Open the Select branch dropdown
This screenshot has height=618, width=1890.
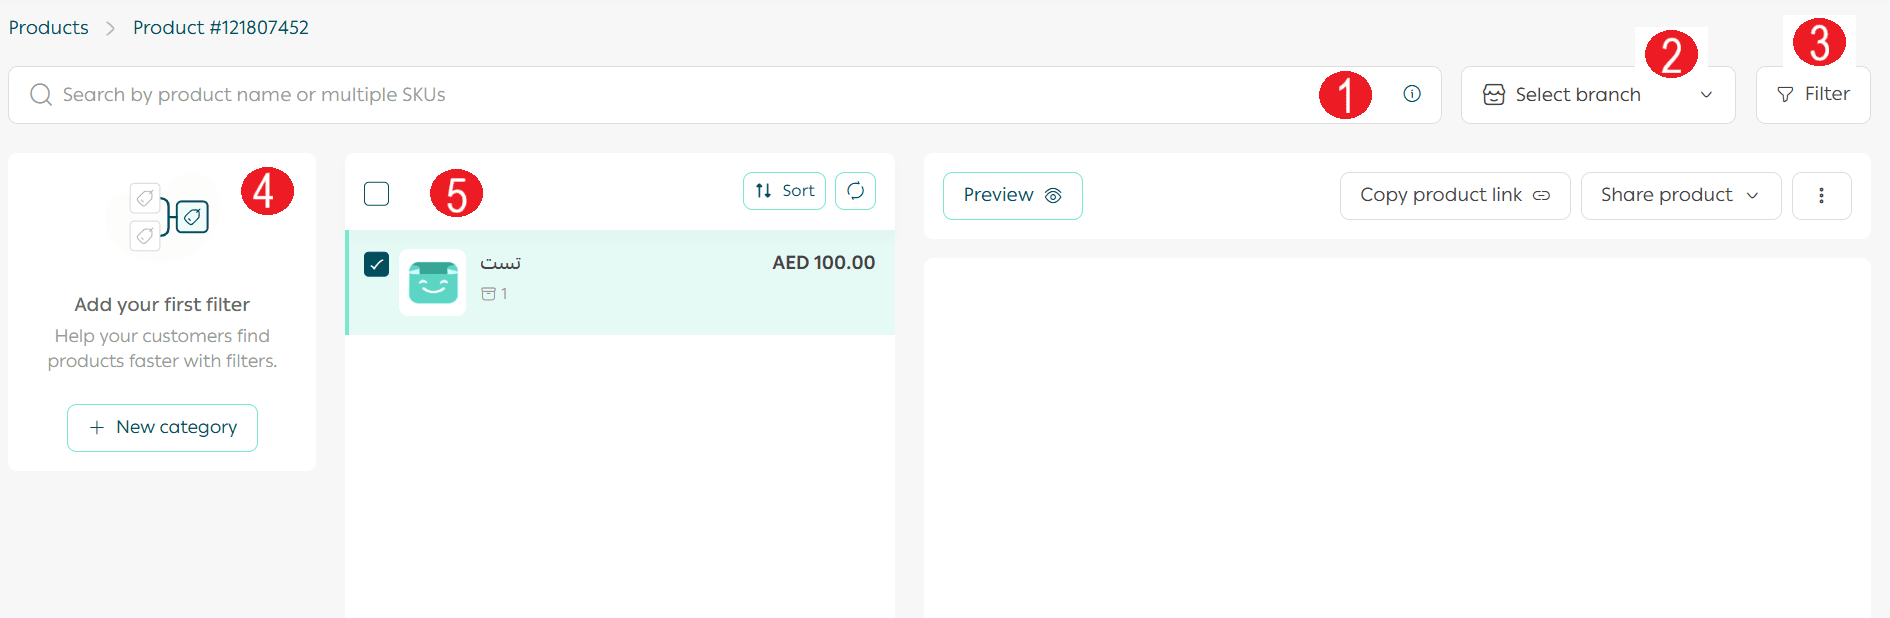[x=1597, y=95]
